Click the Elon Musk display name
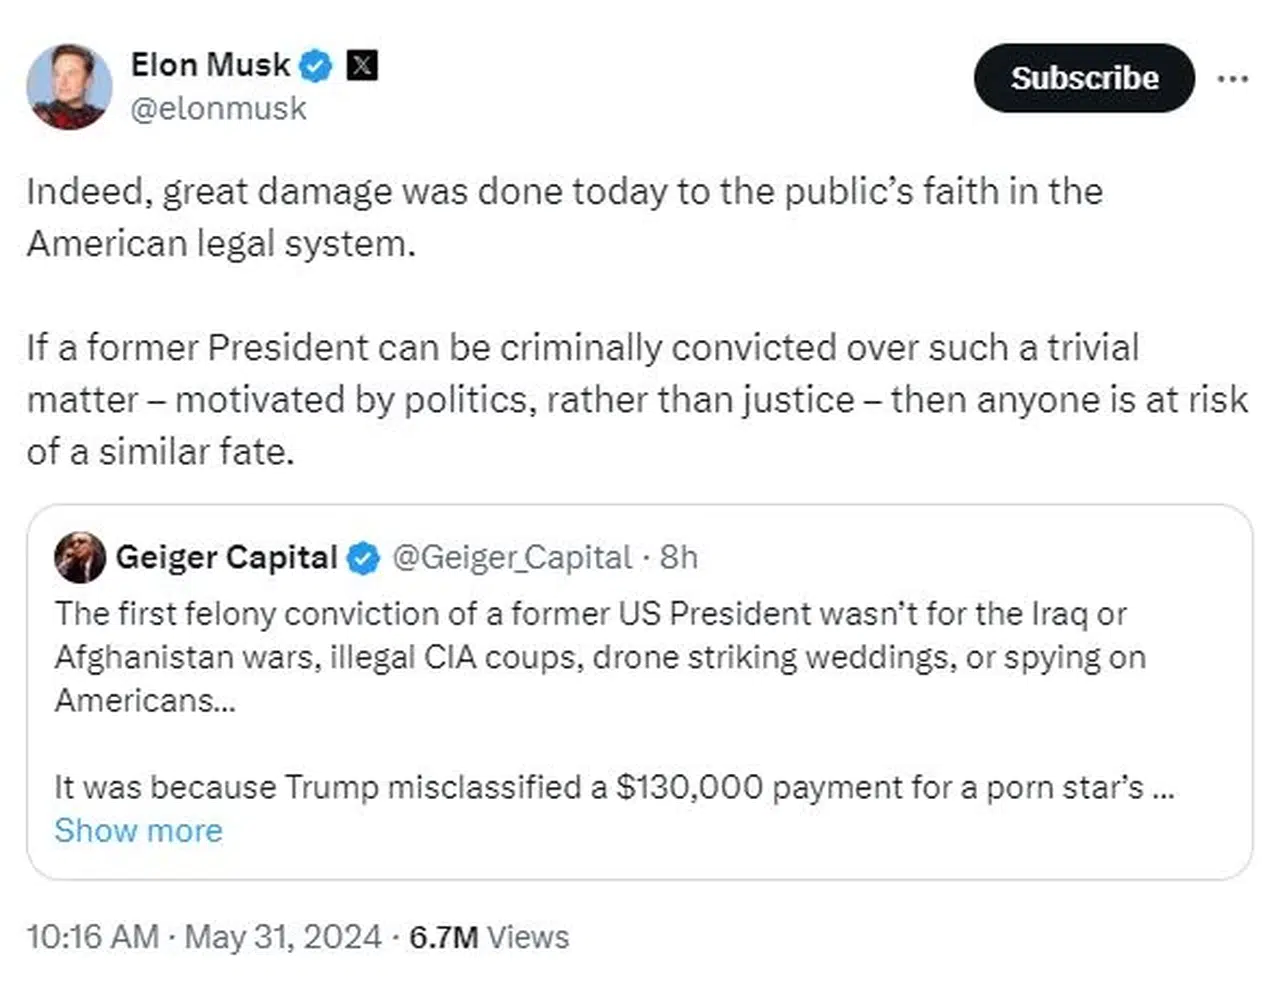Image resolution: width=1280 pixels, height=985 pixels. (x=210, y=65)
